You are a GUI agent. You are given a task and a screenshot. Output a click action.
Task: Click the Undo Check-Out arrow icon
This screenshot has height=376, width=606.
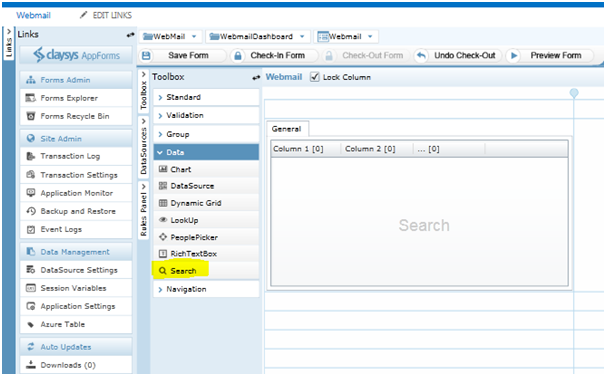(x=421, y=56)
